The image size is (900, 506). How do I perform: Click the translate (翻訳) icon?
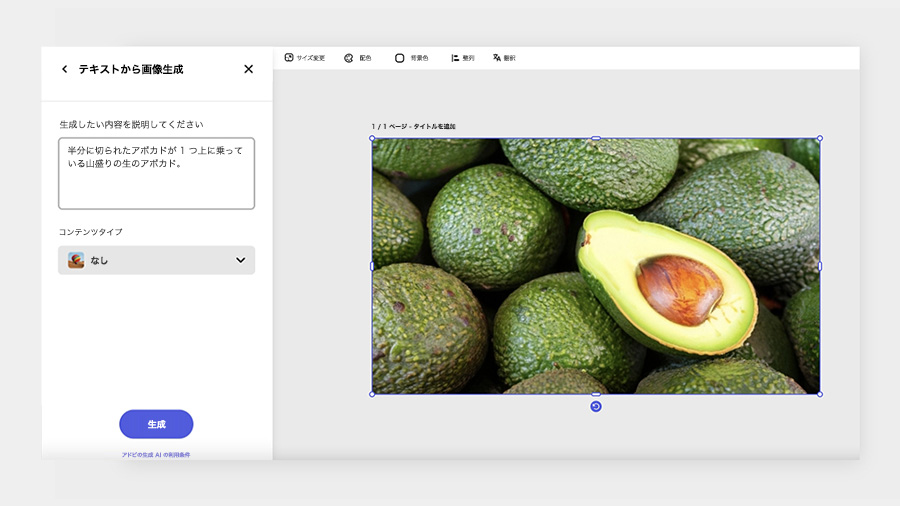pos(496,57)
